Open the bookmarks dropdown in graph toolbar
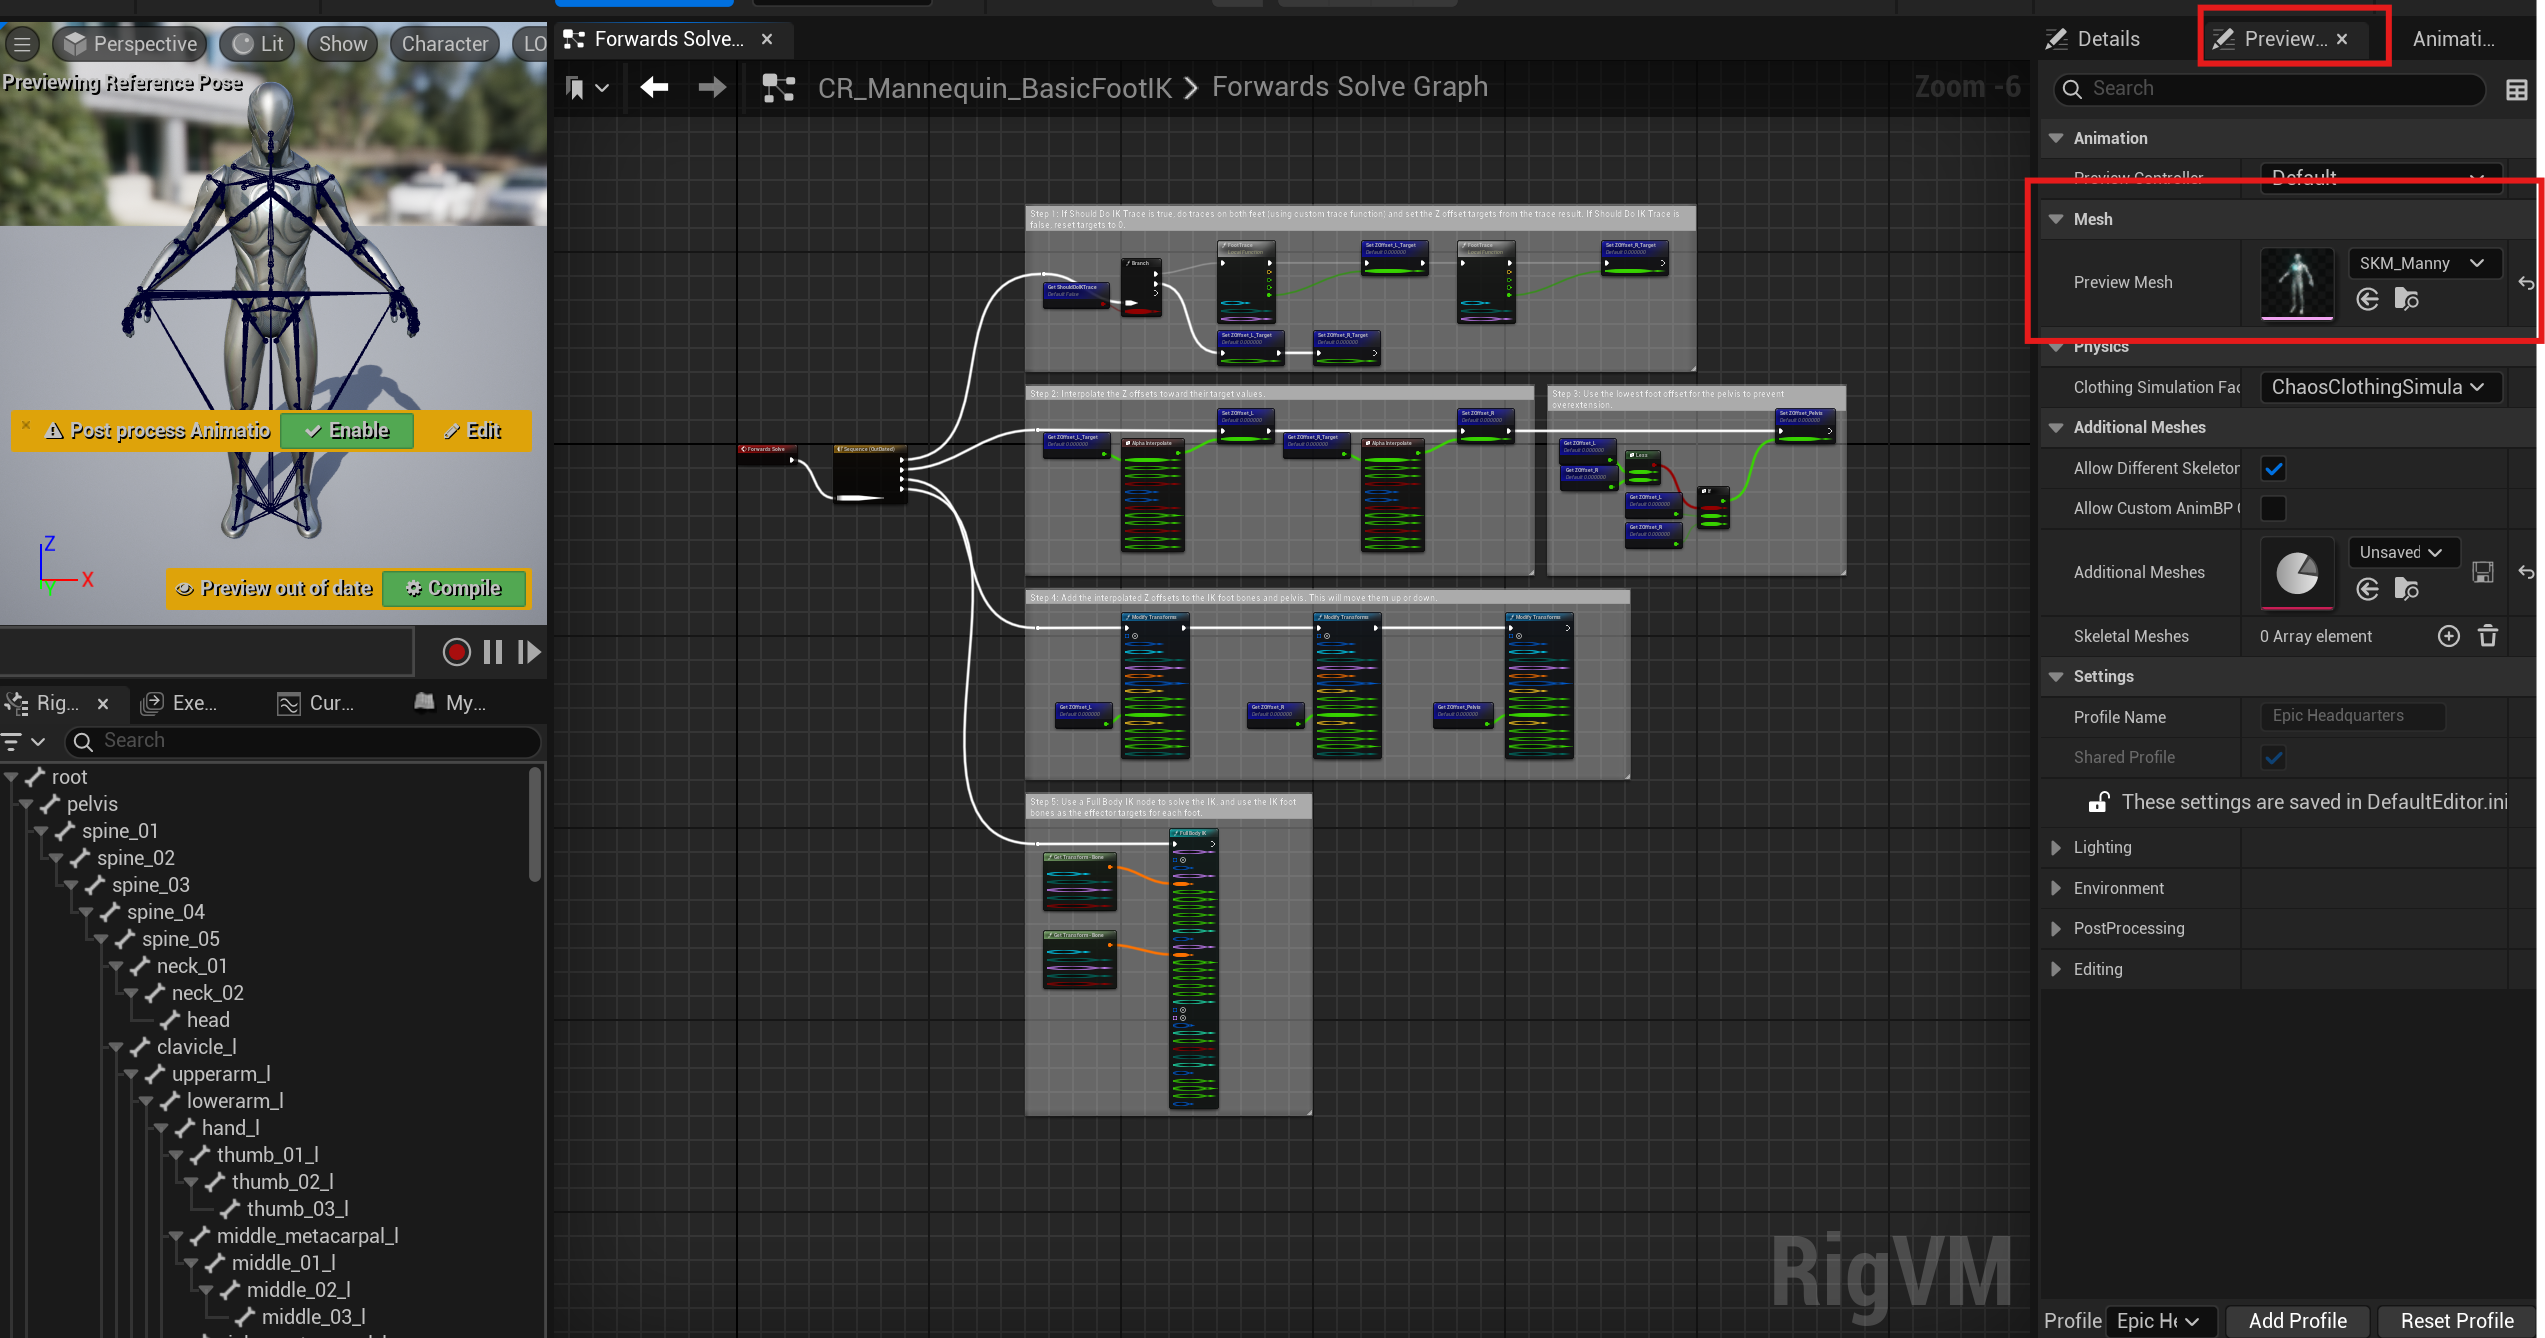2545x1338 pixels. point(587,88)
